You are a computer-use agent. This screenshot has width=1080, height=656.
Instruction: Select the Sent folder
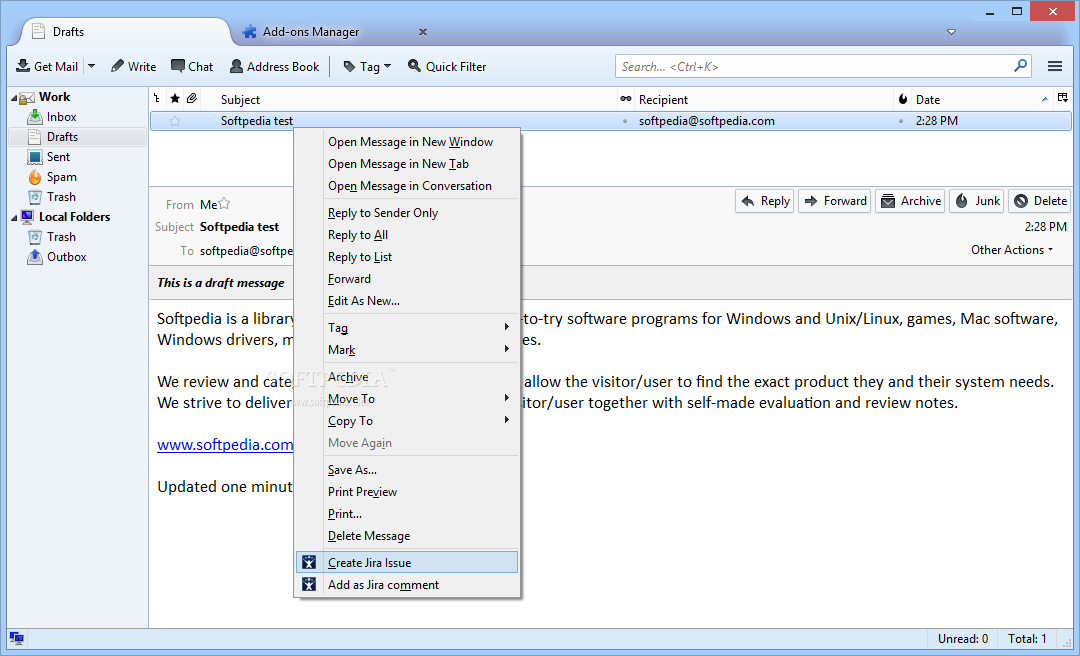(x=59, y=157)
